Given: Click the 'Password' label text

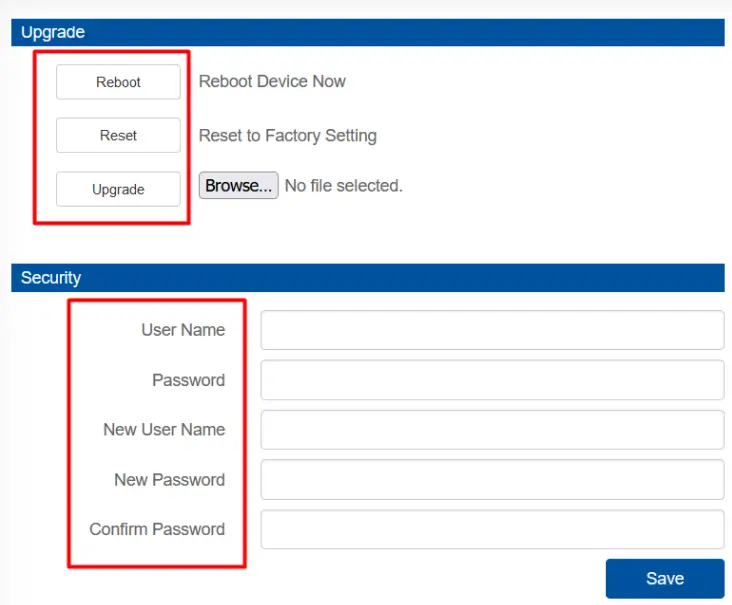Looking at the screenshot, I should point(188,380).
